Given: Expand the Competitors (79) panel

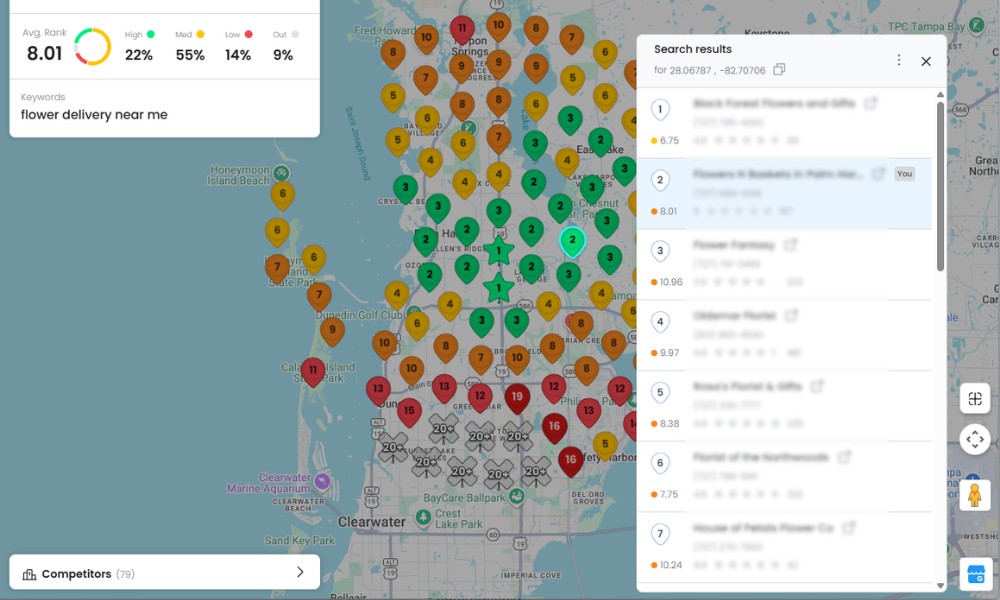Looking at the screenshot, I should point(165,573).
